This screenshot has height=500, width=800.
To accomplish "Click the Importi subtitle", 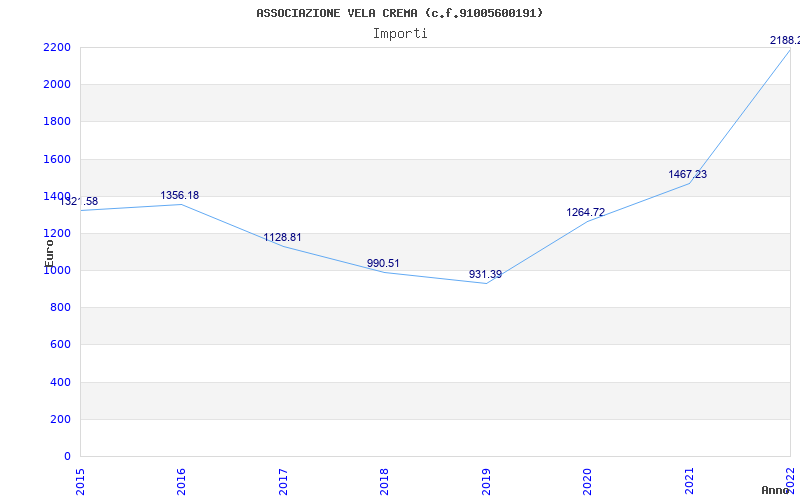I will (x=400, y=34).
